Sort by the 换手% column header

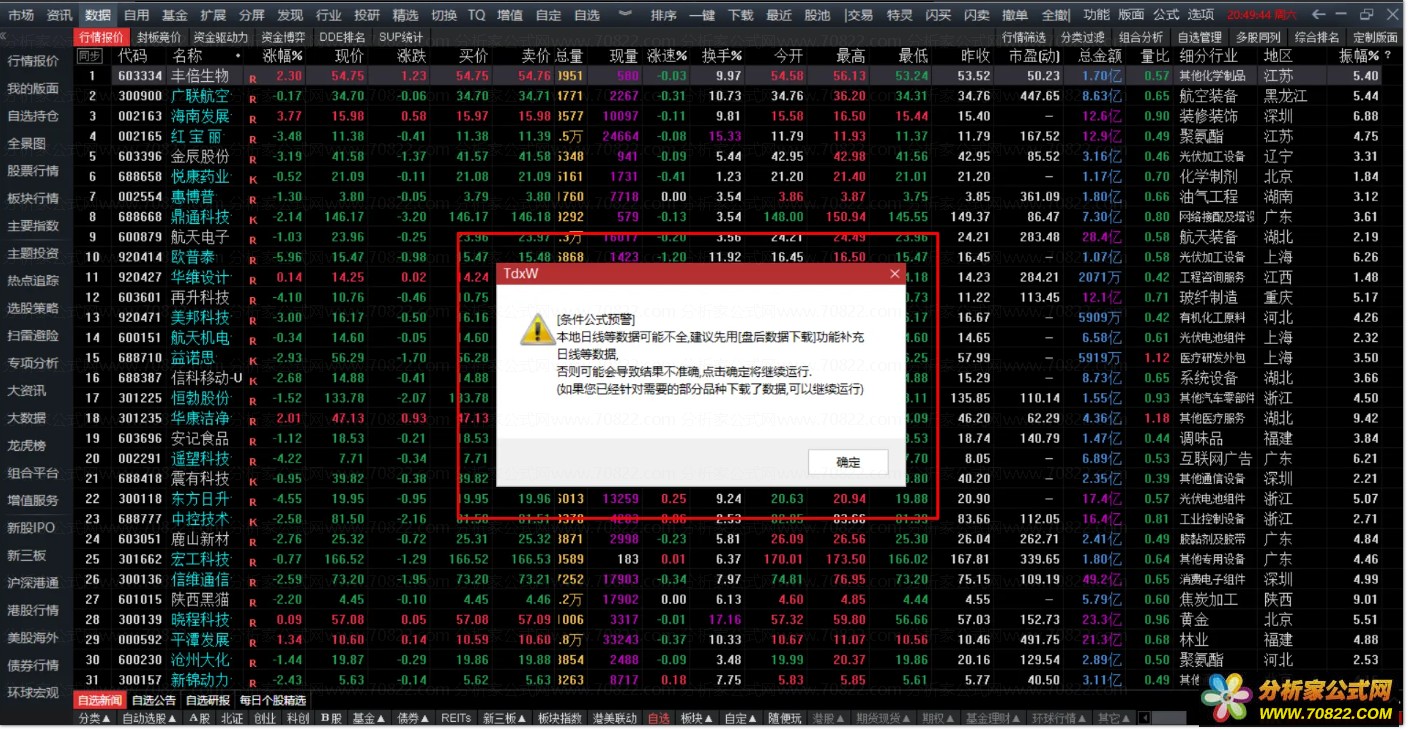pos(722,56)
